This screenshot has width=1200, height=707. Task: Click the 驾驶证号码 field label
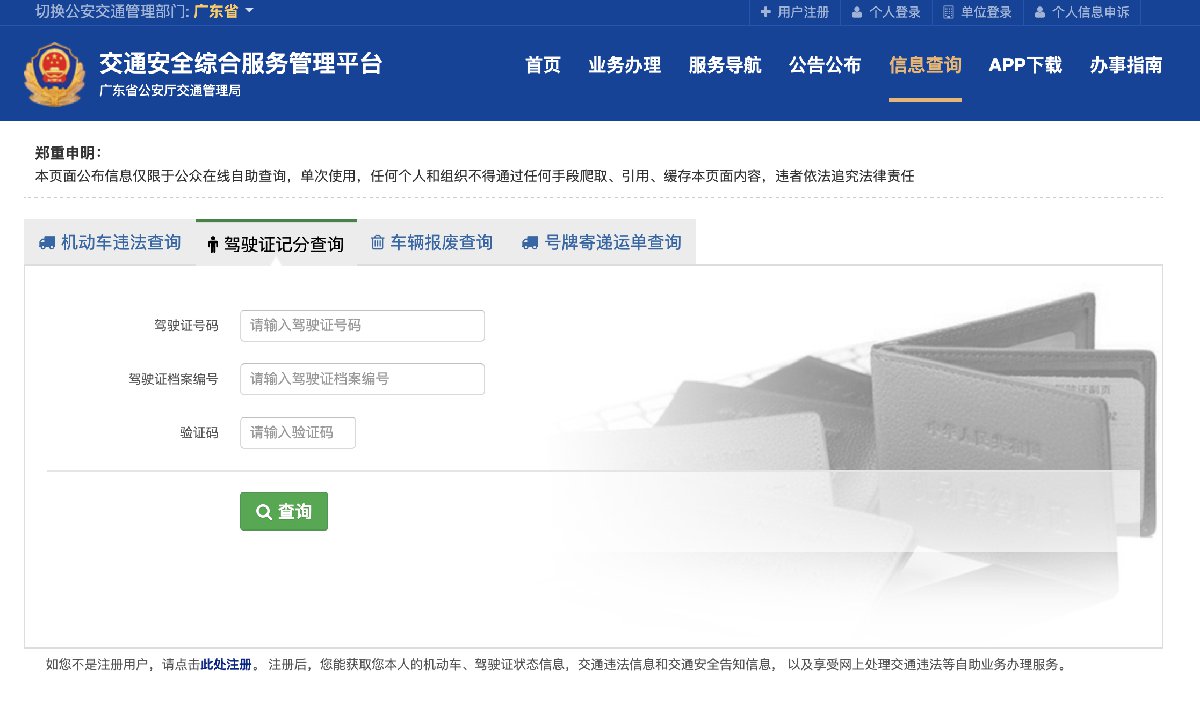(x=186, y=326)
